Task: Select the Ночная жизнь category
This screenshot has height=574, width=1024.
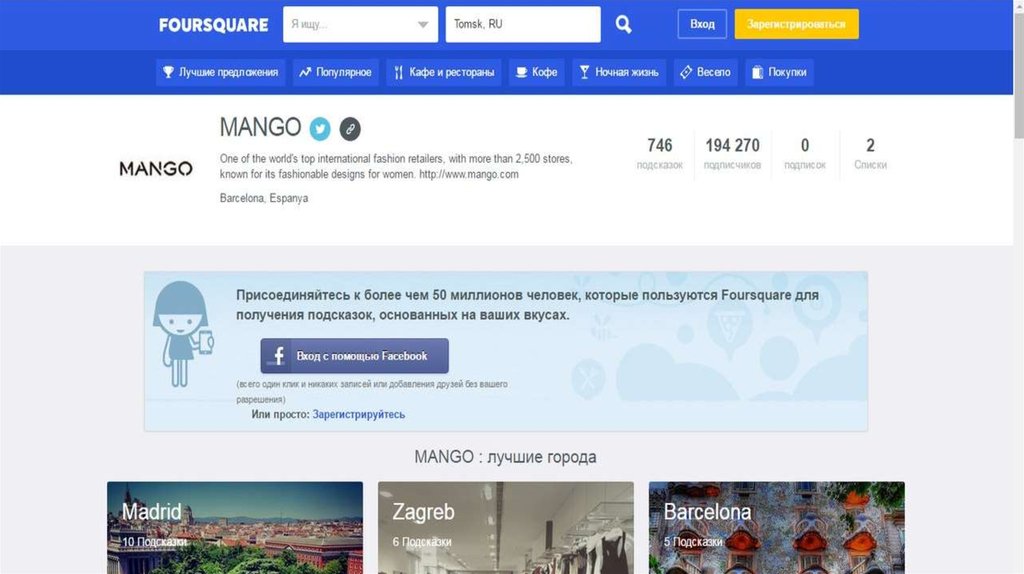Action: [x=619, y=72]
